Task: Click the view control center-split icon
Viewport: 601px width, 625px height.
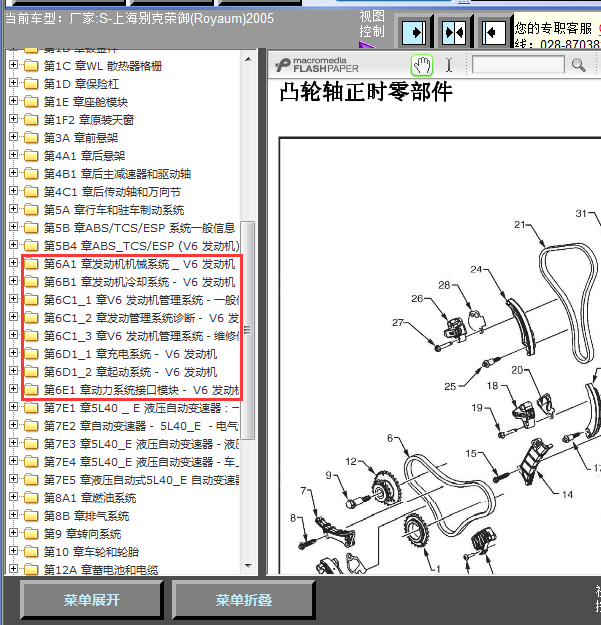Action: pos(454,32)
